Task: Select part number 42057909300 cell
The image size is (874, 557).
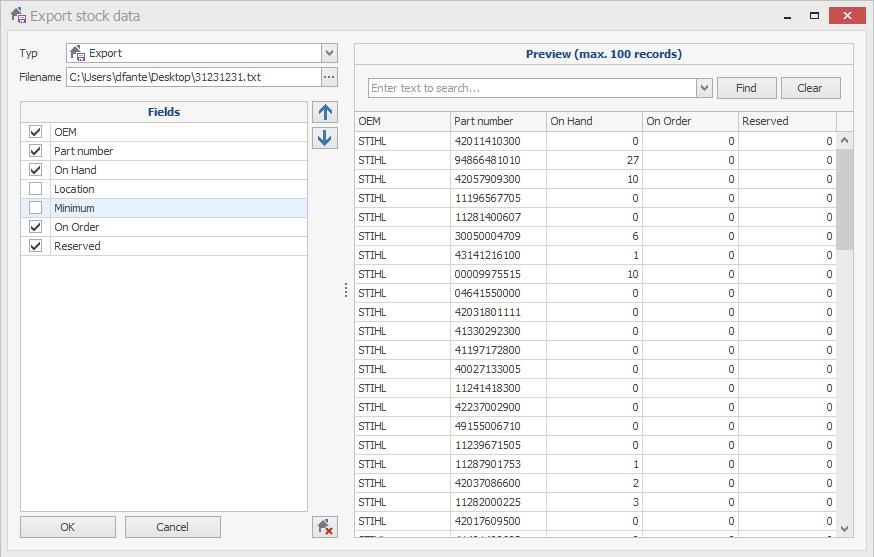Action: [x=498, y=179]
